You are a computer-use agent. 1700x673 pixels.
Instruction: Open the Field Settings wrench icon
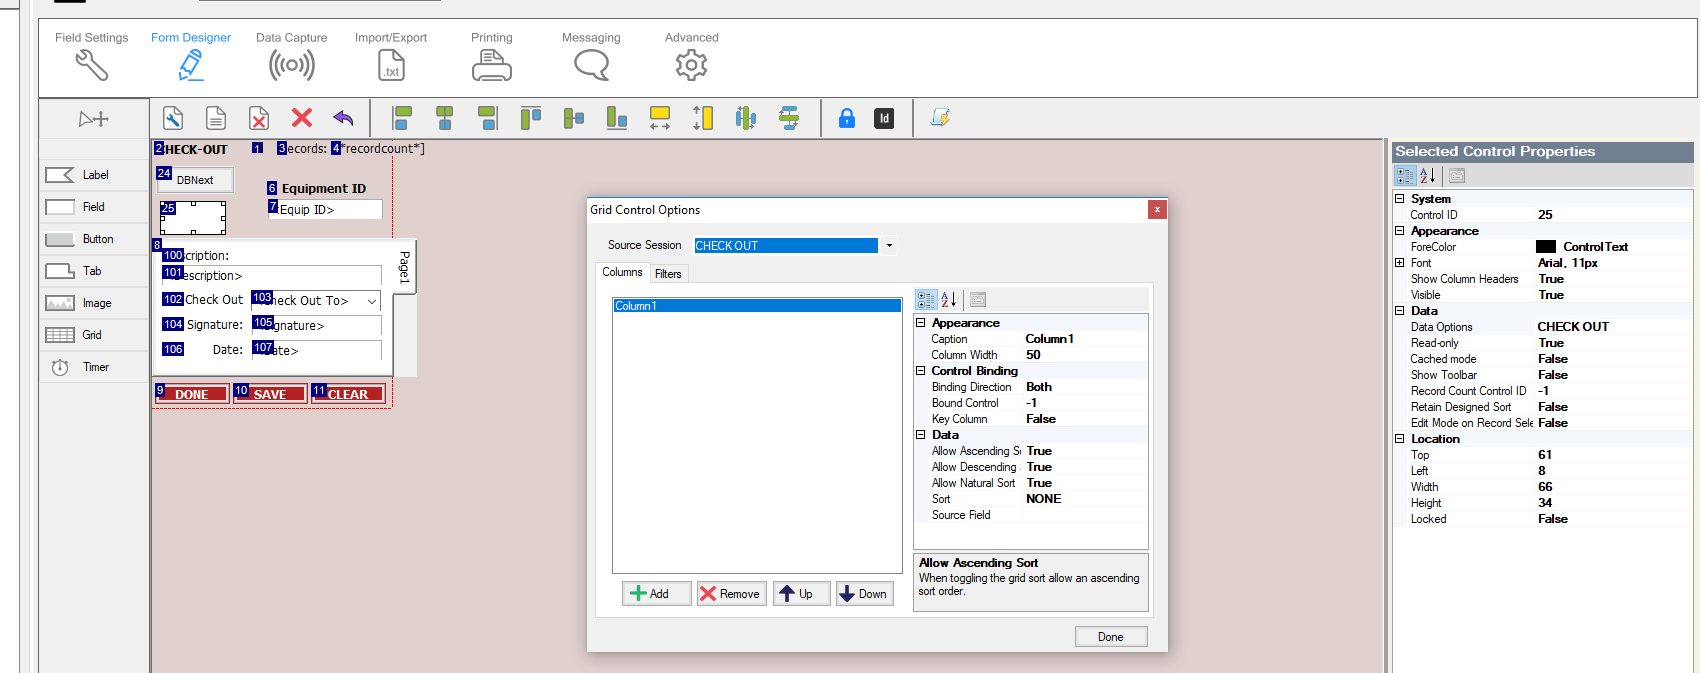click(x=91, y=66)
